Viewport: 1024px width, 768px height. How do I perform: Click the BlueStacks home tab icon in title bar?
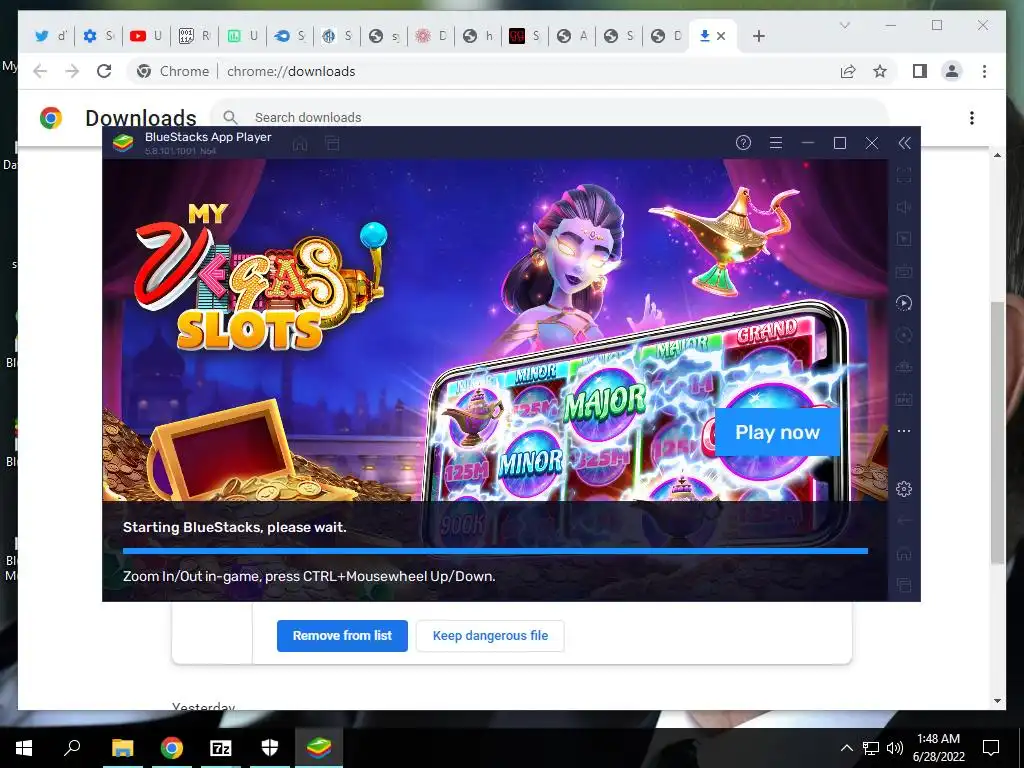(x=300, y=143)
